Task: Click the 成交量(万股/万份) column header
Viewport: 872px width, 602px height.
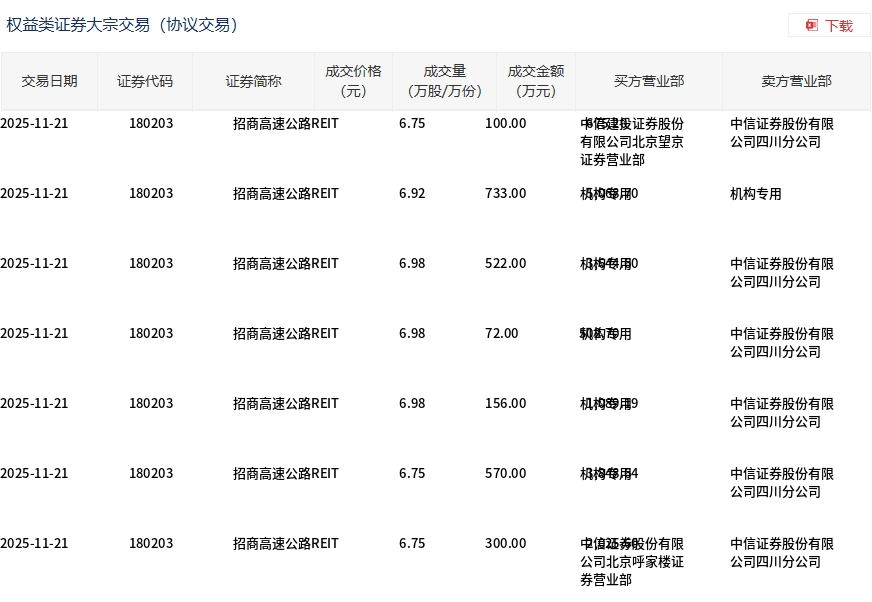Action: click(x=444, y=82)
